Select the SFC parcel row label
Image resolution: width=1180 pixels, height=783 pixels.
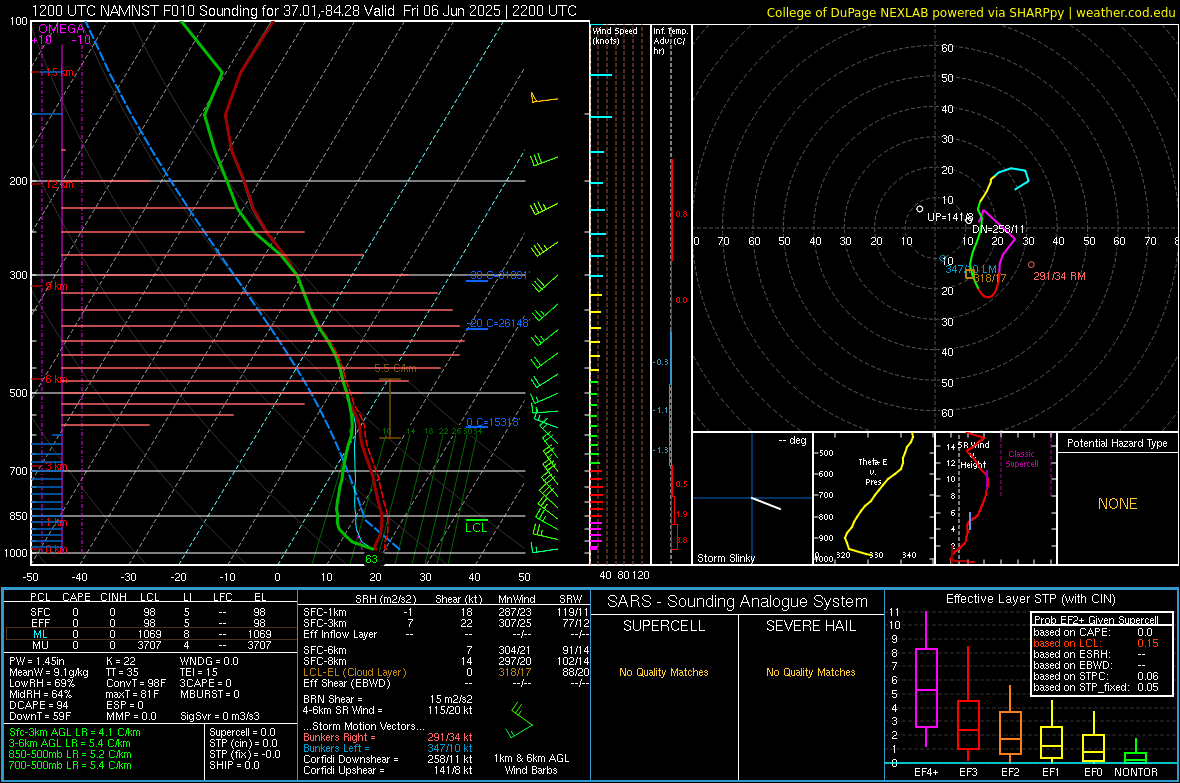click(x=40, y=612)
